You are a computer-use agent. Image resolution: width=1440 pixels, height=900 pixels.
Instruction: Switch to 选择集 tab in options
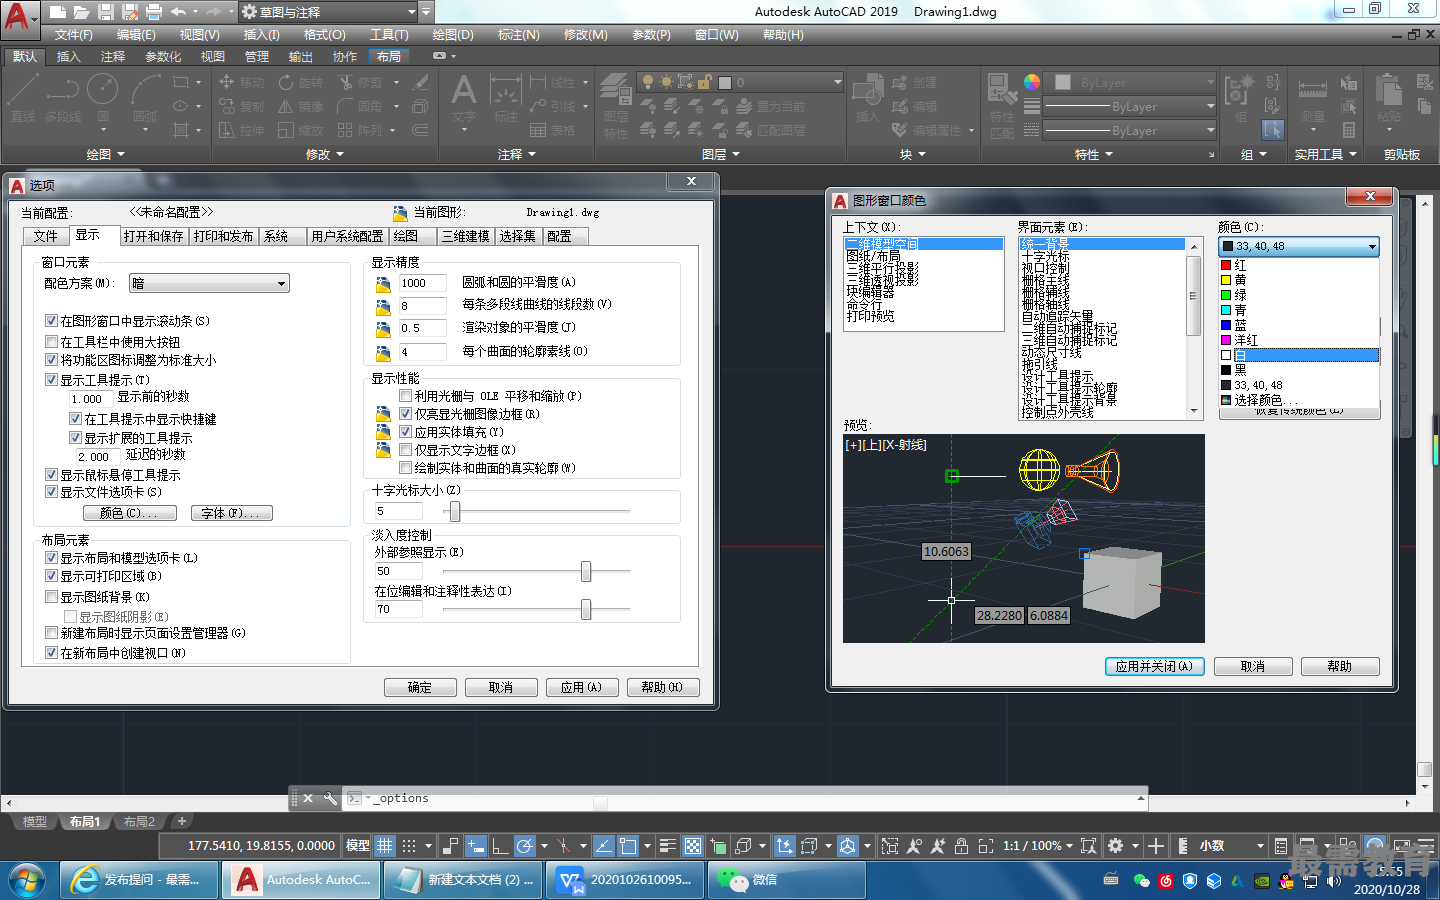point(518,236)
